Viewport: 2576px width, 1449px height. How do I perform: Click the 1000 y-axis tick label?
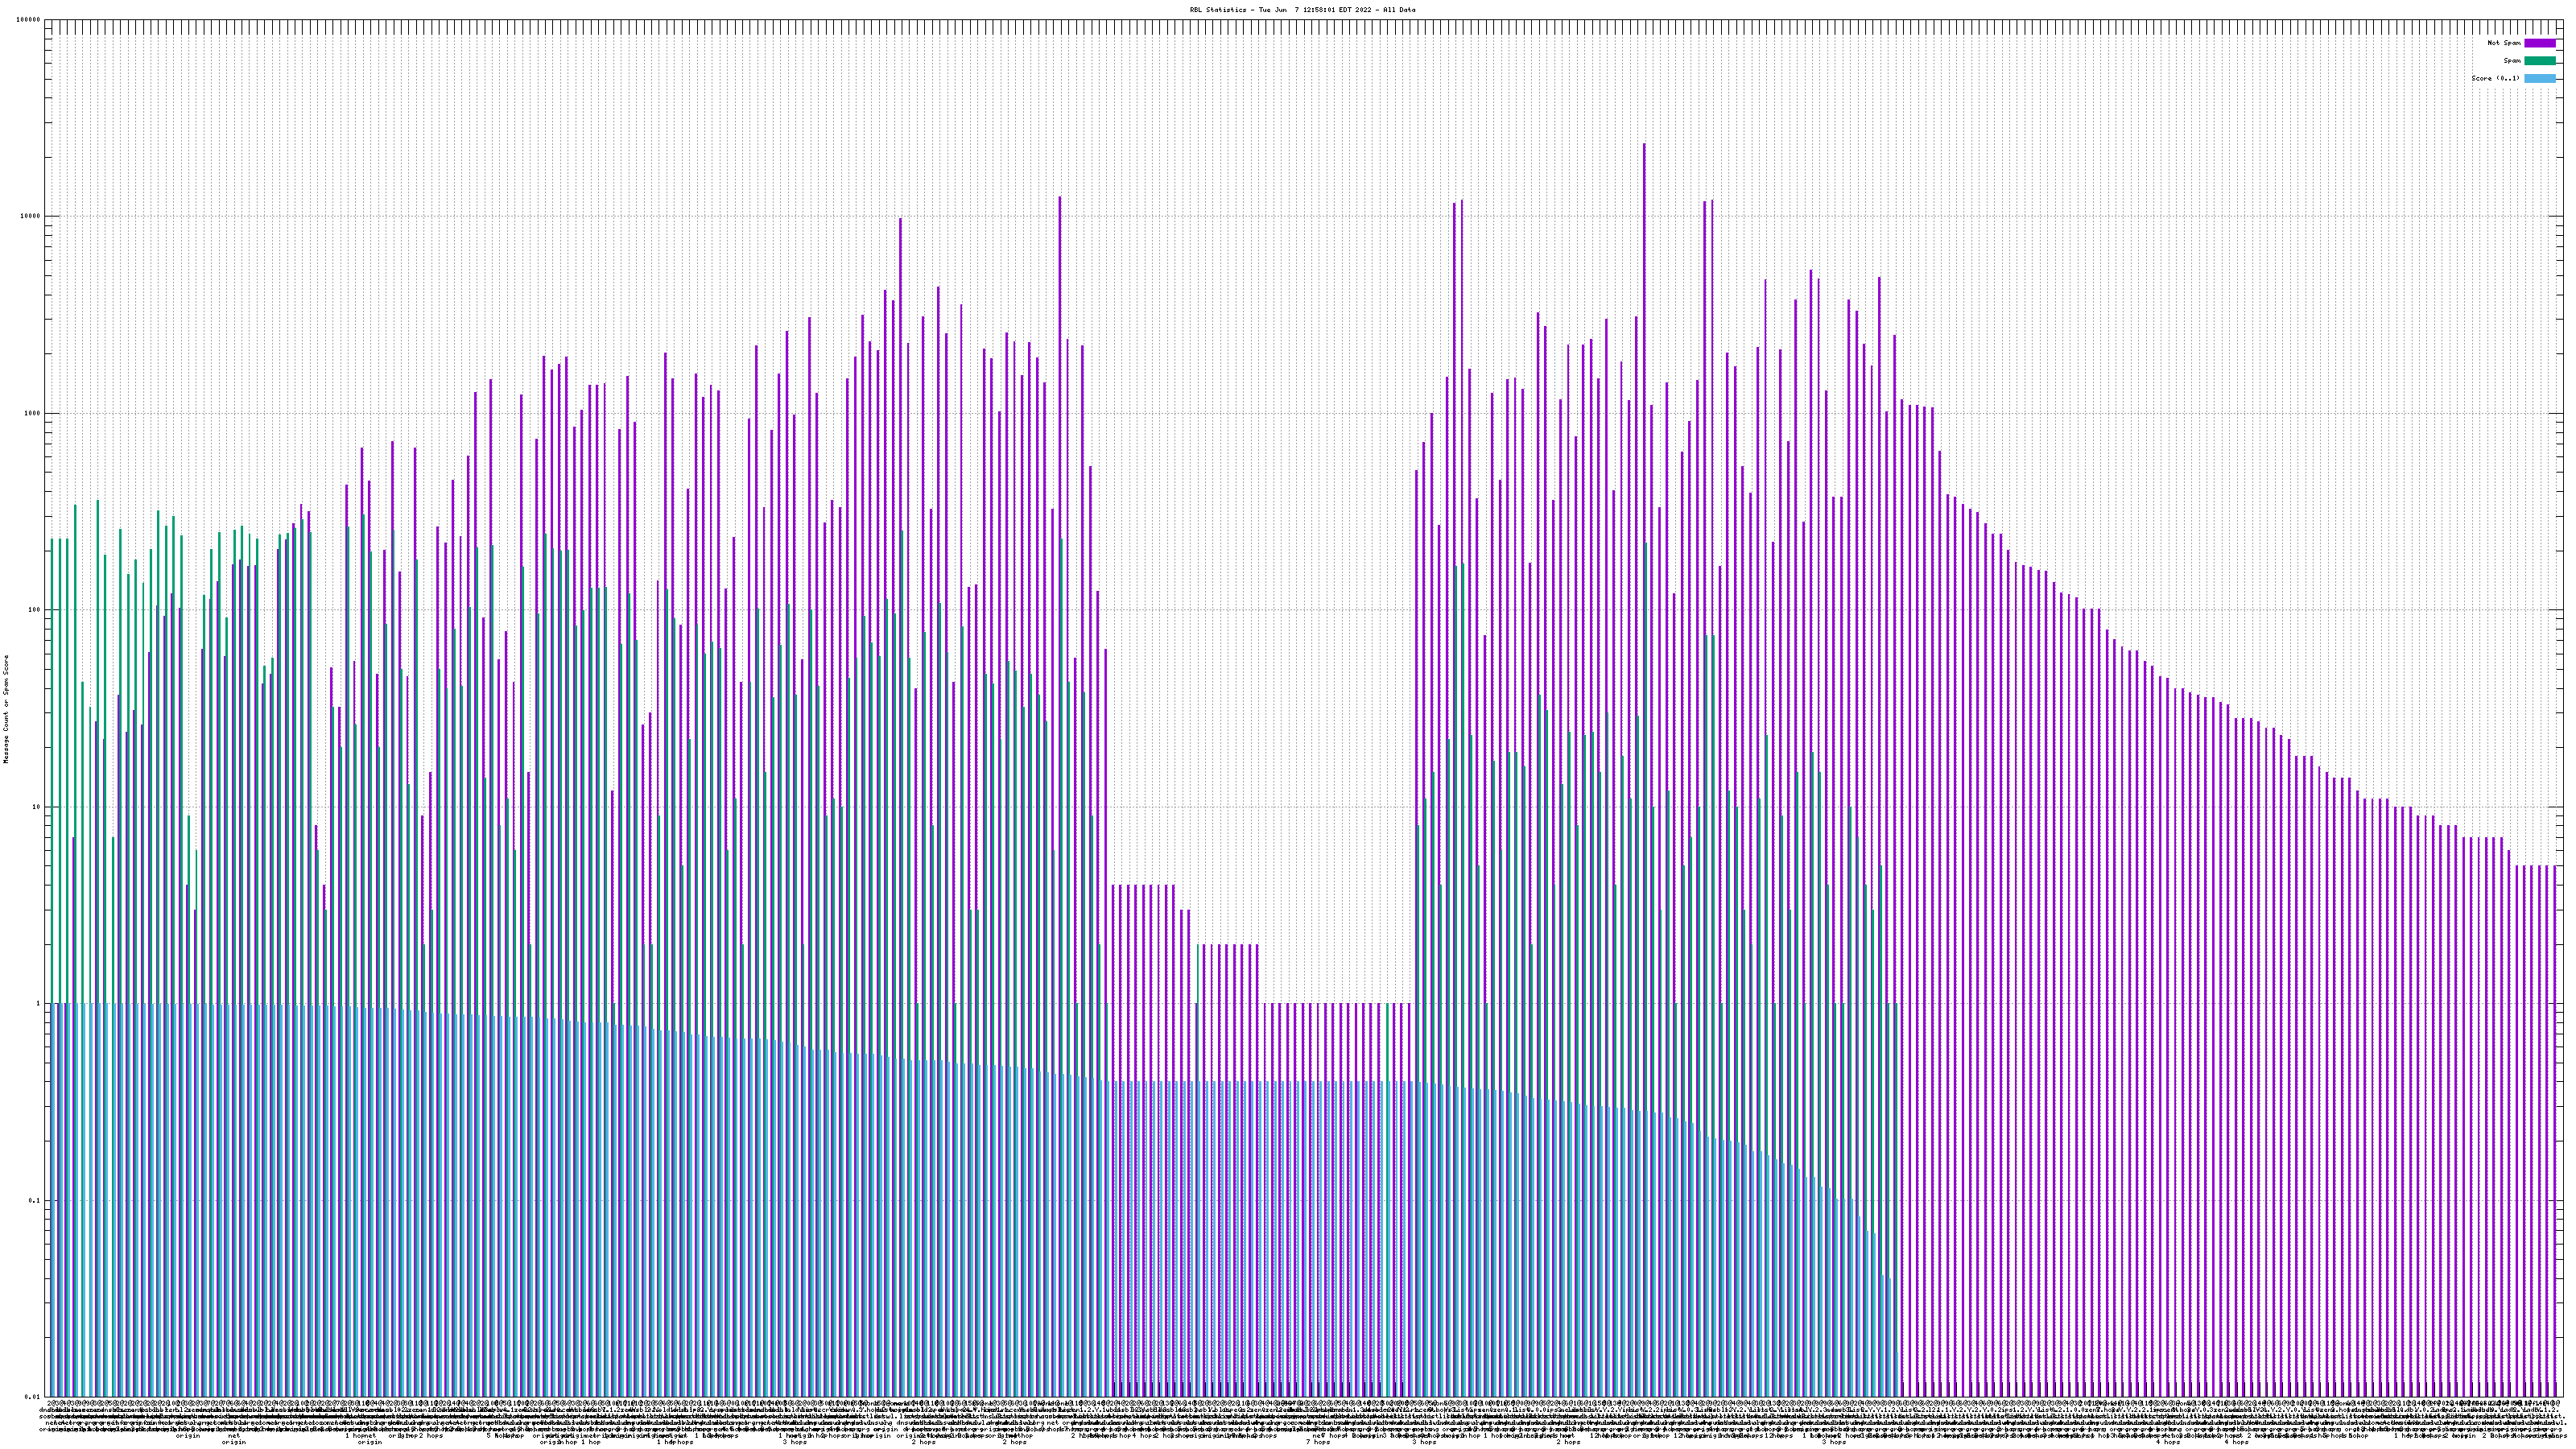33,413
